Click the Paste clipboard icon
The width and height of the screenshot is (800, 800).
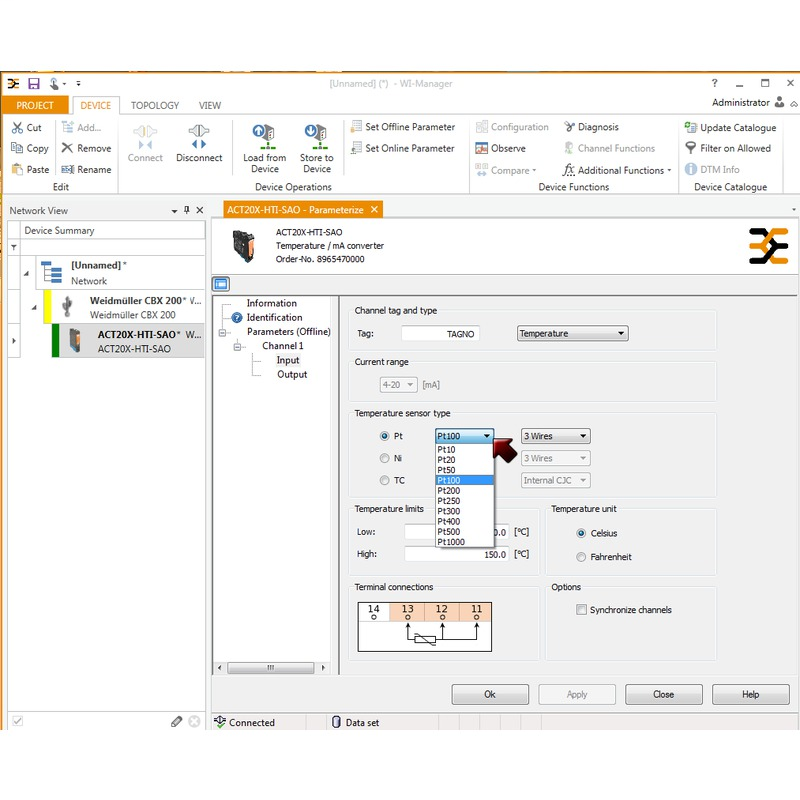(17, 169)
